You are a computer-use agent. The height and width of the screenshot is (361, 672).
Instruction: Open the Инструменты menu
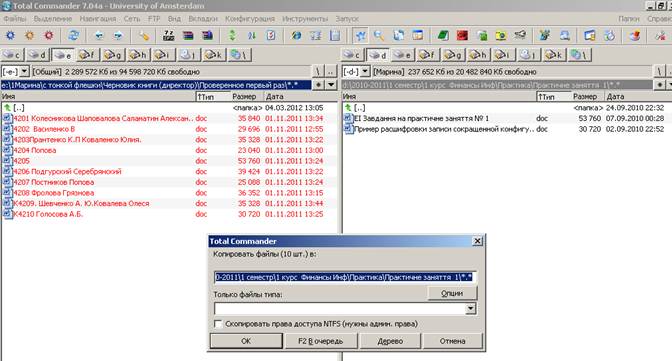click(305, 19)
